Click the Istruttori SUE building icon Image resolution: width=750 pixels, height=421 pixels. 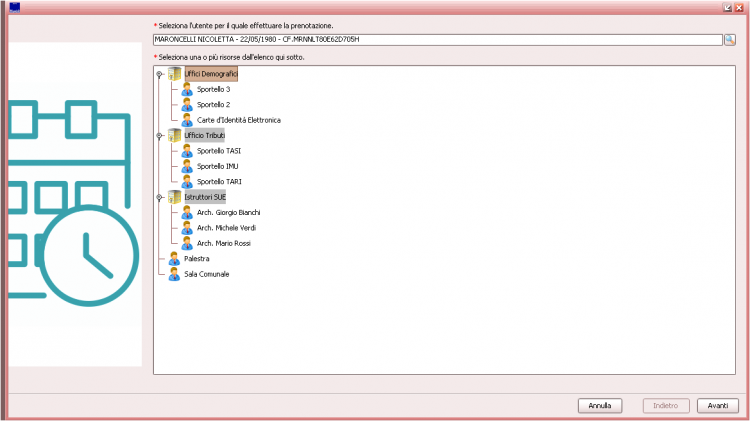(x=175, y=197)
